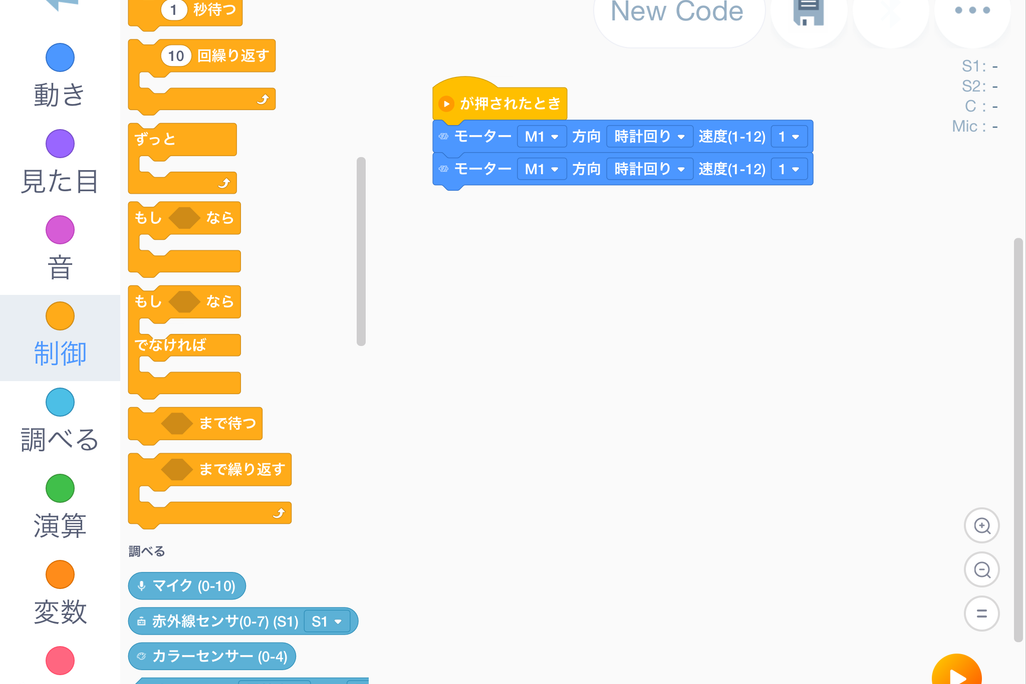Screen dimensions: 1026x684
Task: Click the color sensor icon on カラーセンサー block
Action: 141,656
